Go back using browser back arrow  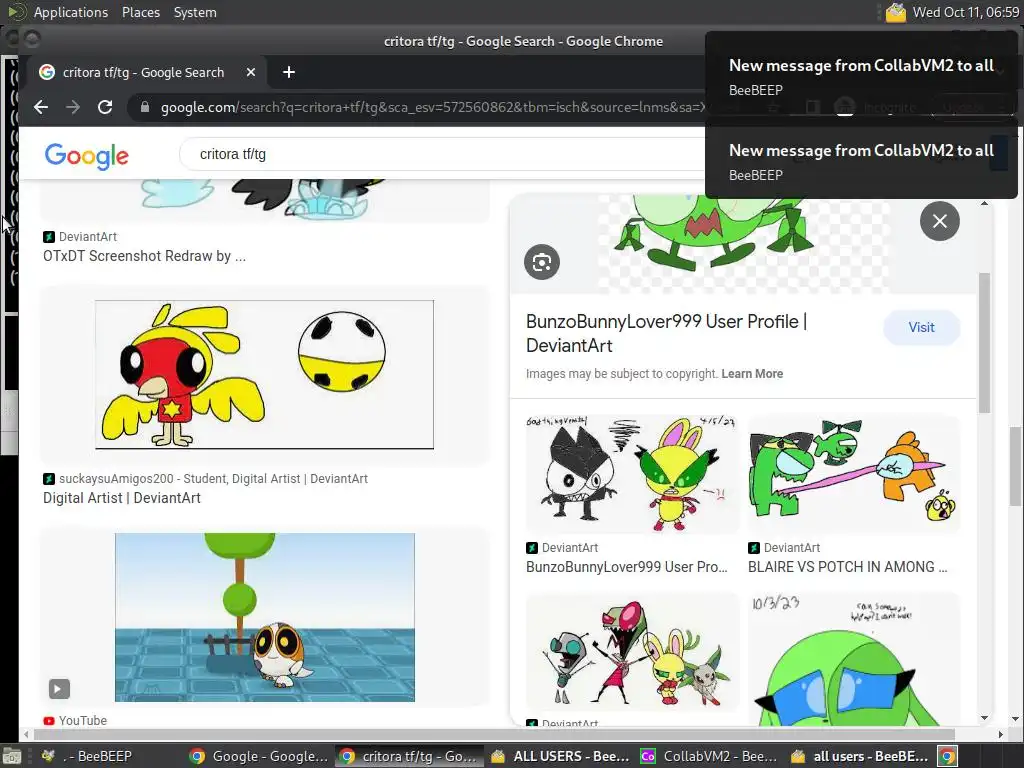(x=41, y=107)
